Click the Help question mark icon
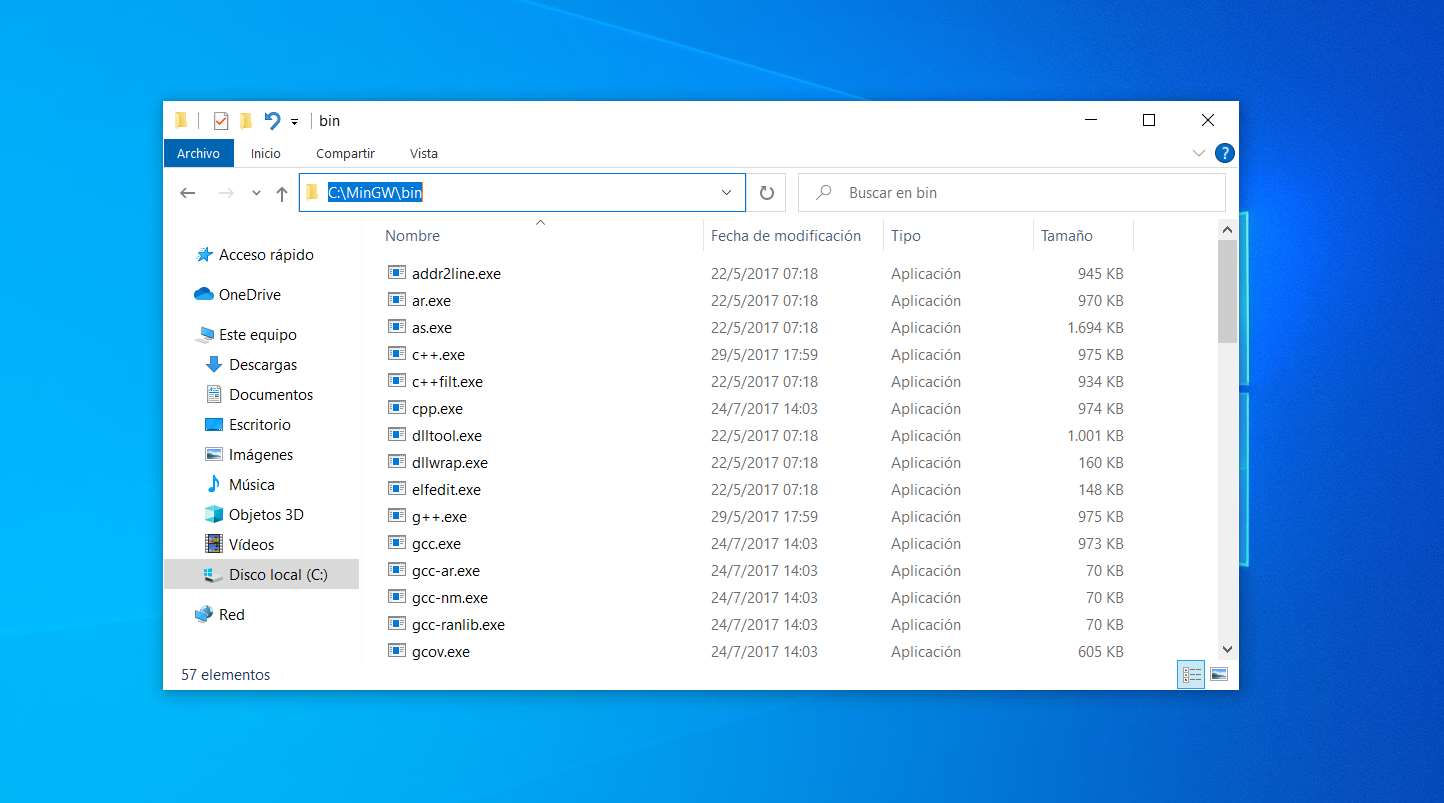 [1224, 153]
